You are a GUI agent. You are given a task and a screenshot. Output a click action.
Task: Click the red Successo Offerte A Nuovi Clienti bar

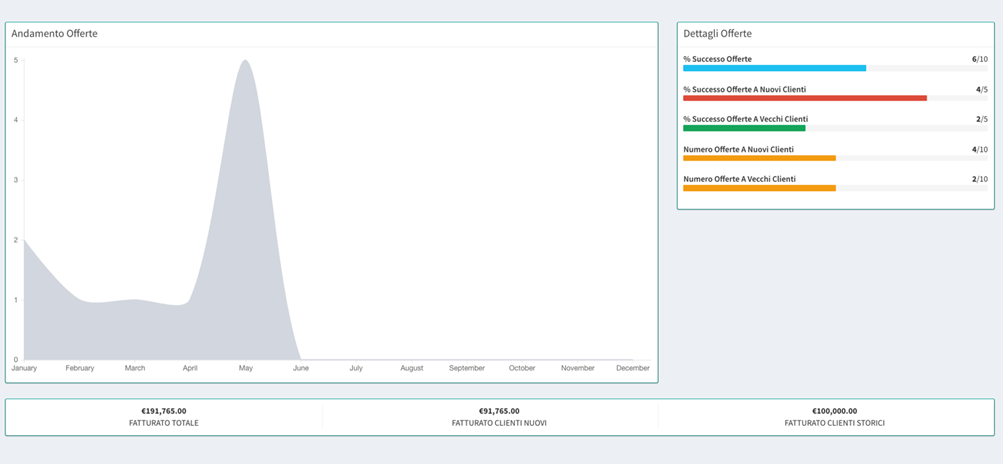click(805, 98)
